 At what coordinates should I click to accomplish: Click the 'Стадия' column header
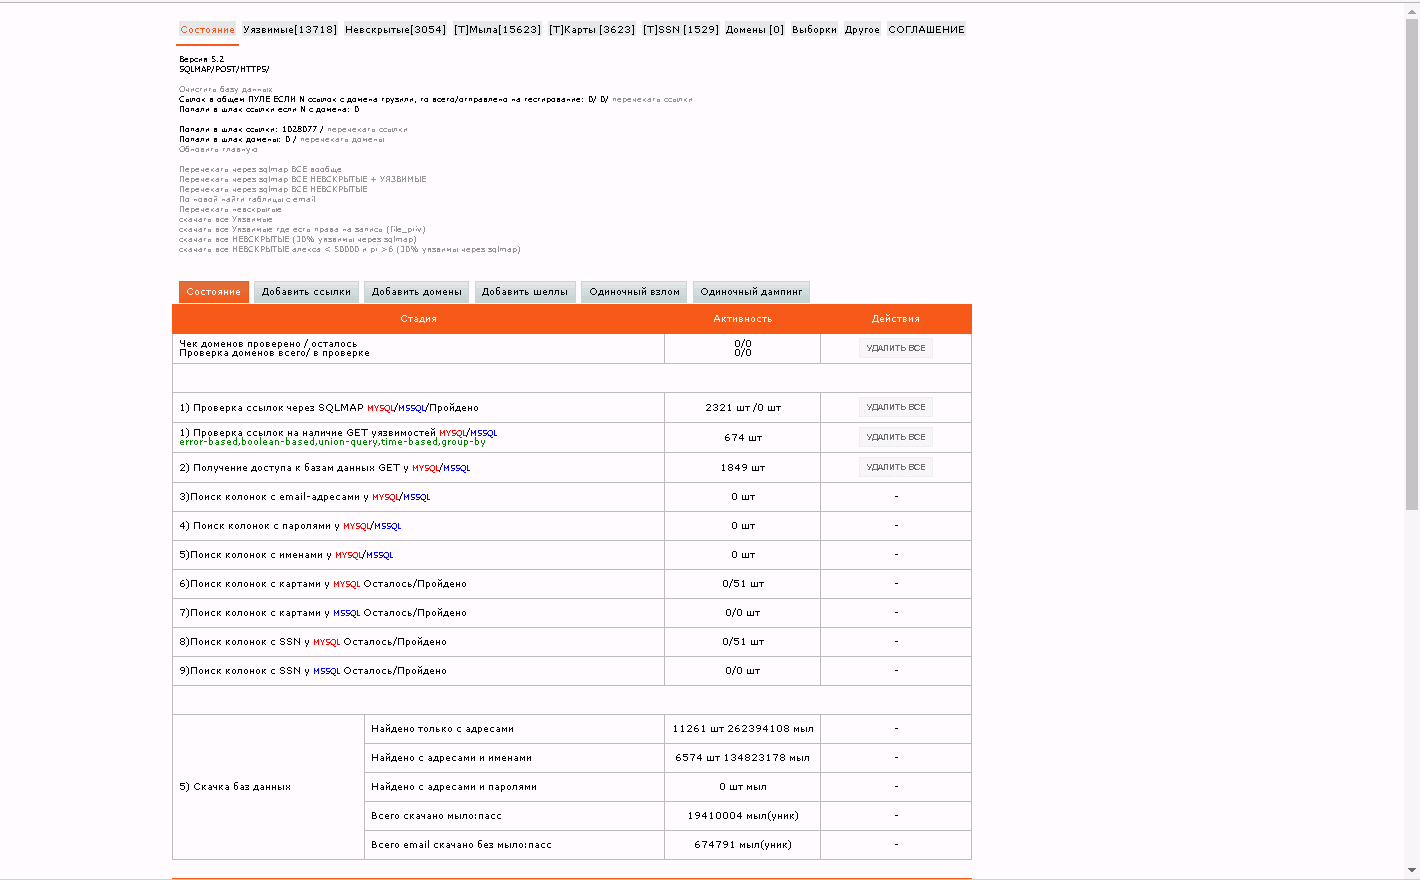(x=418, y=319)
